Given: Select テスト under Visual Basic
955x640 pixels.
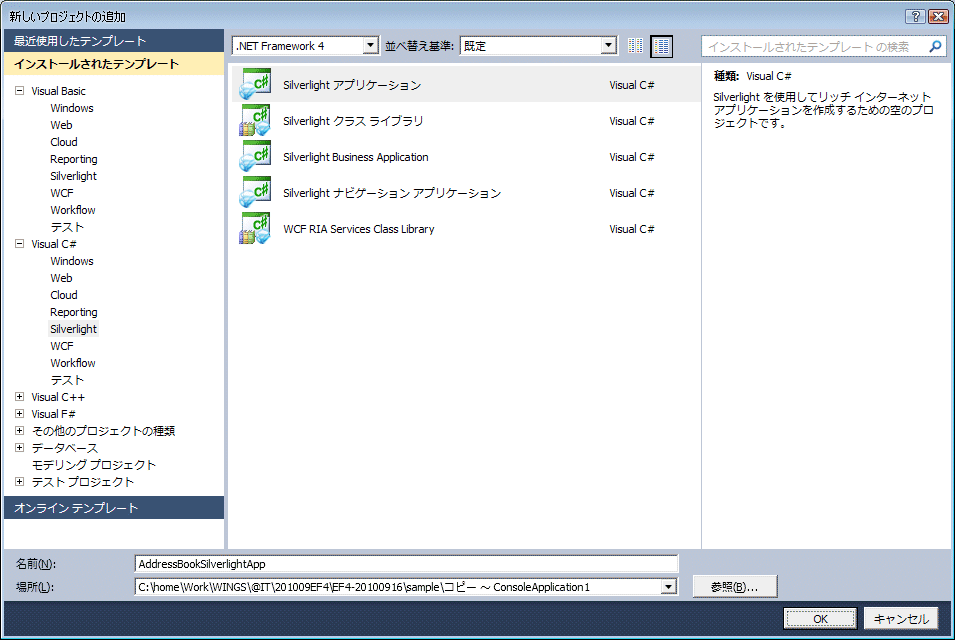Looking at the screenshot, I should (x=67, y=227).
